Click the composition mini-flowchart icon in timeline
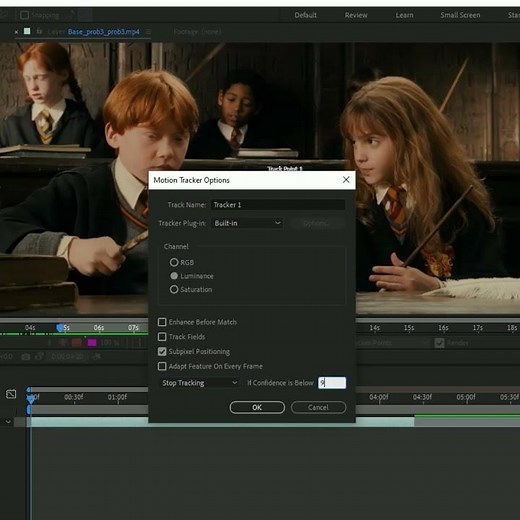Viewport: 520px width, 520px height. (x=11, y=394)
